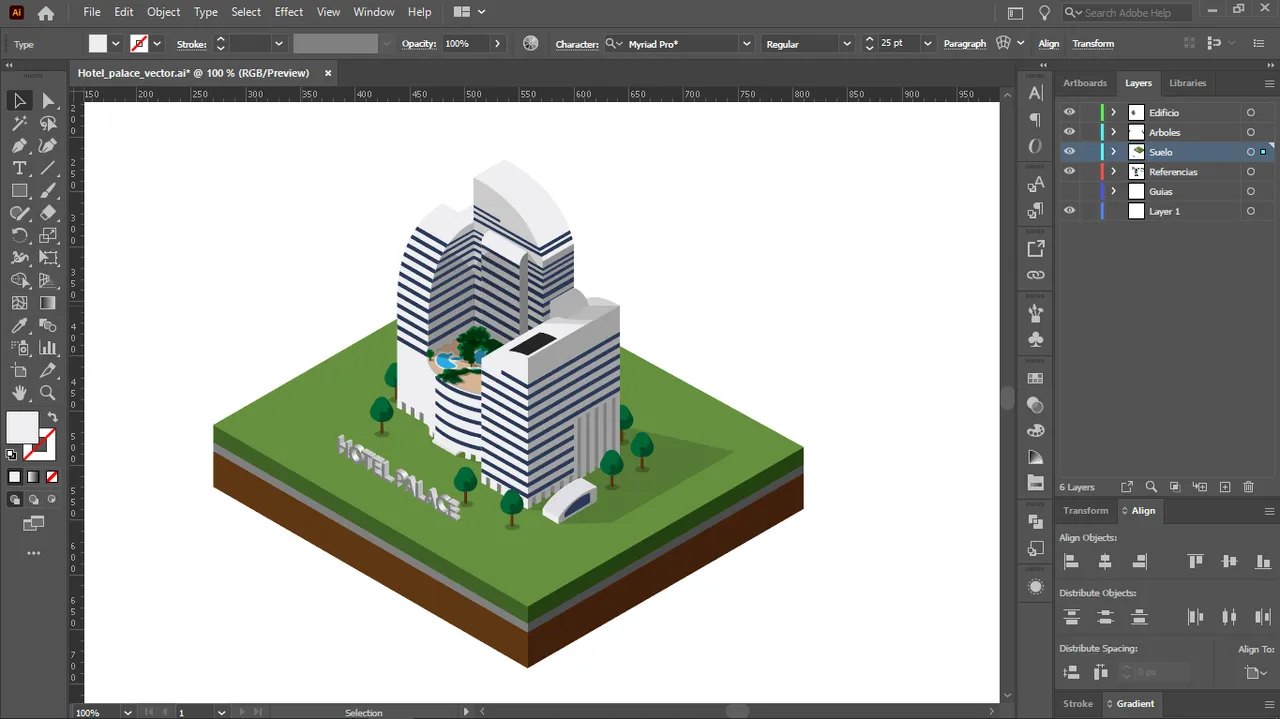Click the Paragraph link in the control bar

coord(965,44)
